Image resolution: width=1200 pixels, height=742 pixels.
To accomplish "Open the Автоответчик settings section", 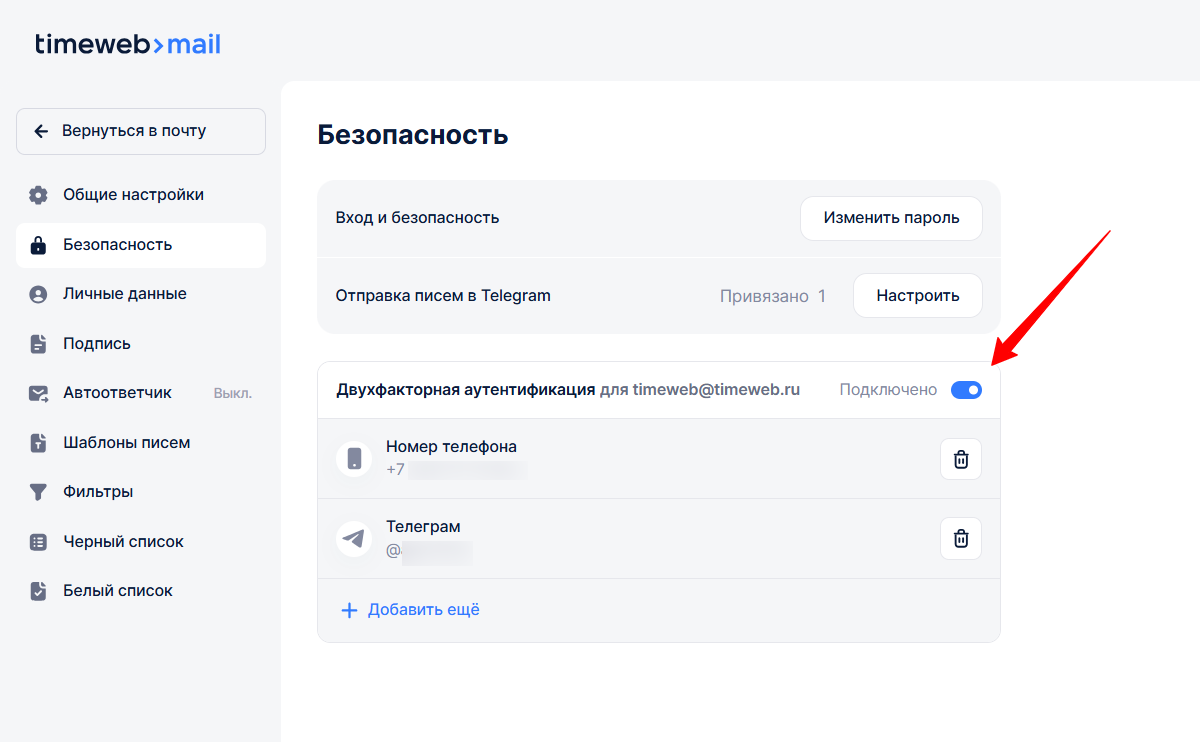I will coord(117,393).
